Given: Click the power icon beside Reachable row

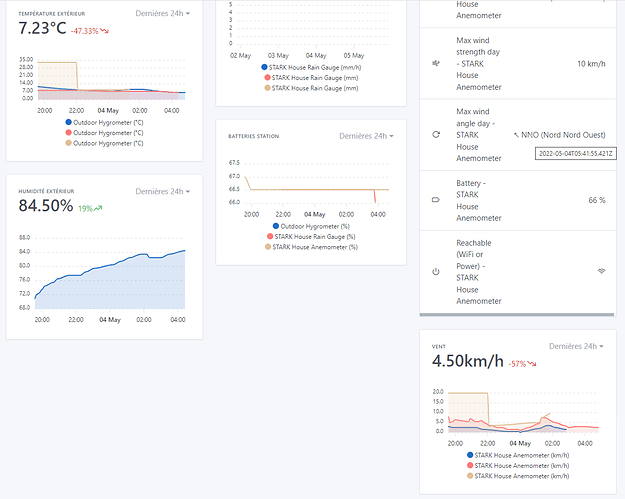Looking at the screenshot, I should (435, 271).
